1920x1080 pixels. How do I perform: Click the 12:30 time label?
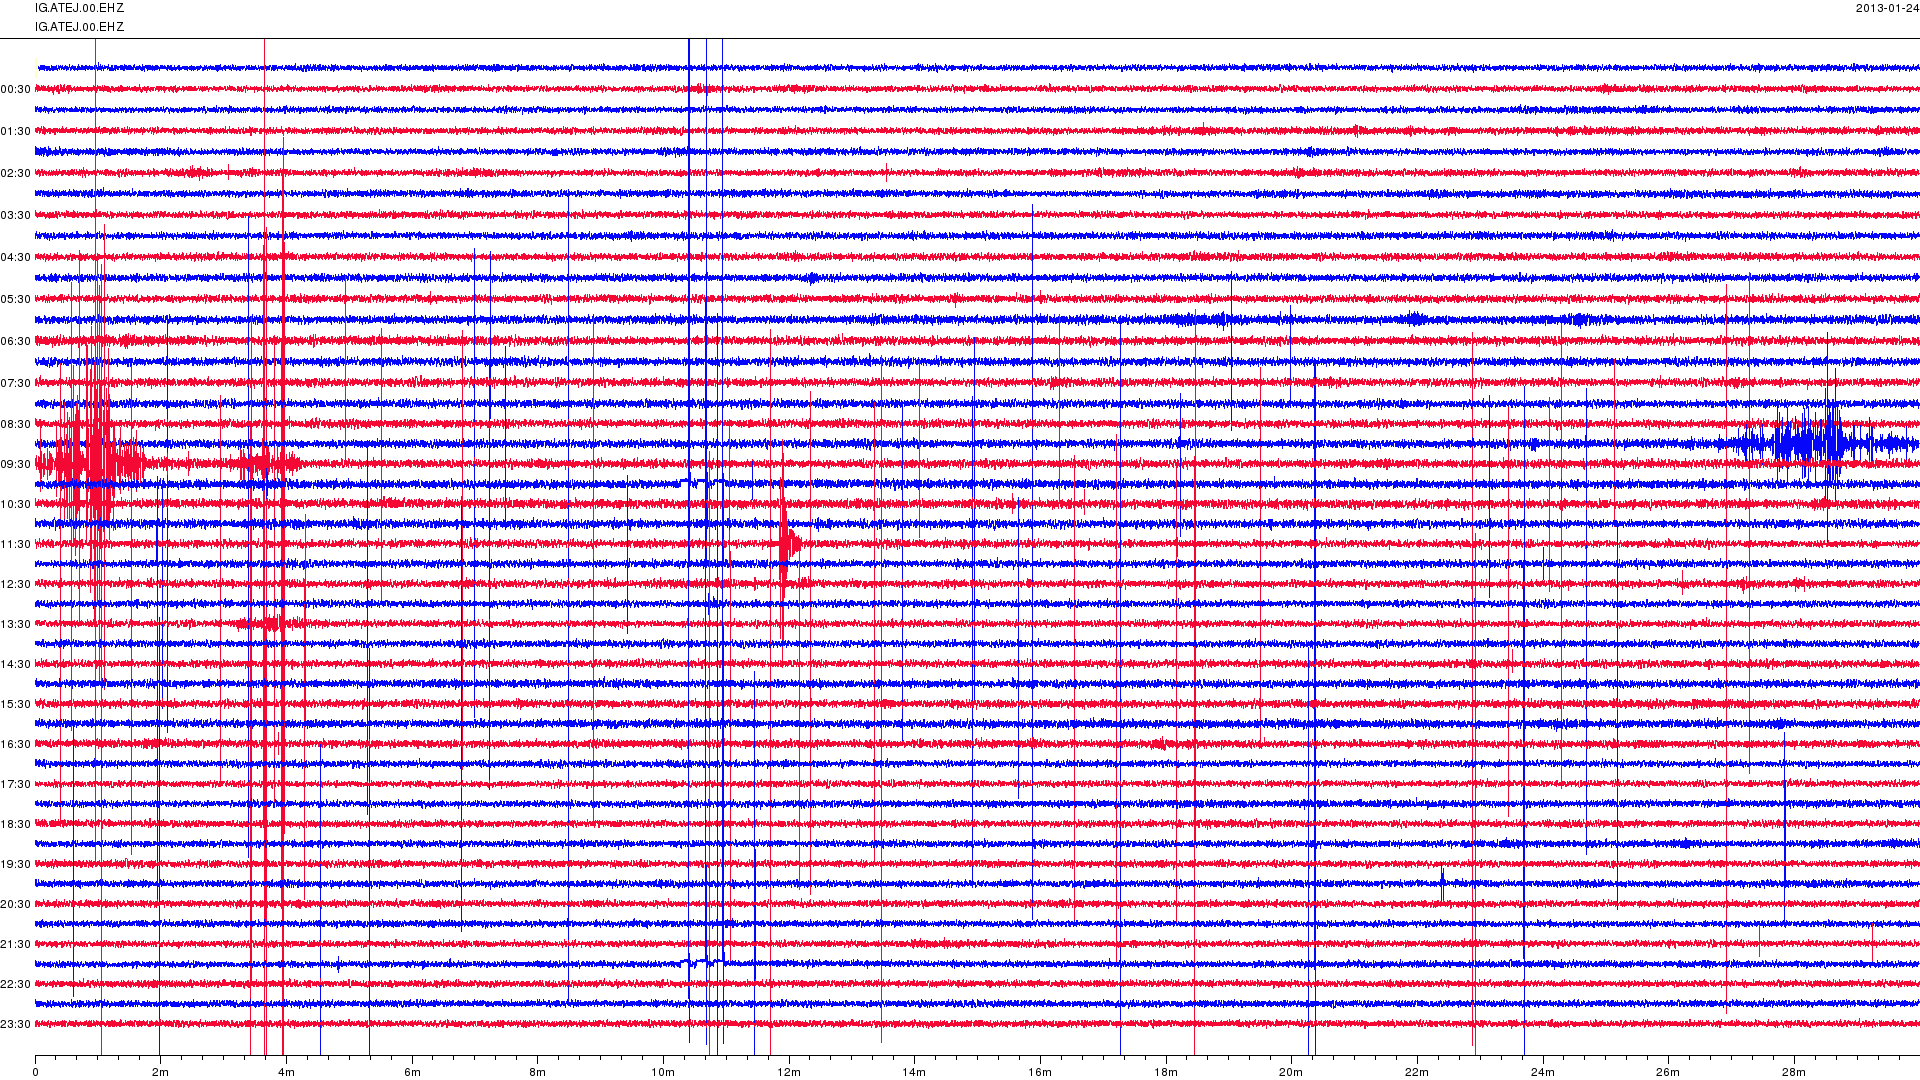15,585
